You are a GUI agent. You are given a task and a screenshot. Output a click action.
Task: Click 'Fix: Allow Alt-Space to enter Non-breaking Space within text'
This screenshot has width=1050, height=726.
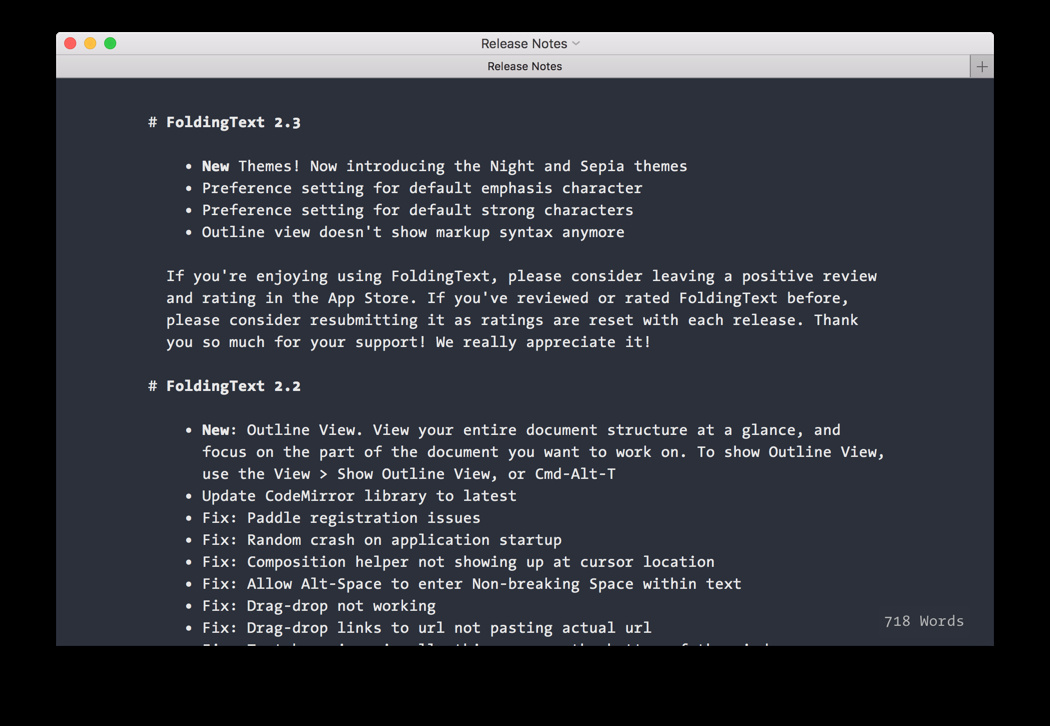[471, 584]
